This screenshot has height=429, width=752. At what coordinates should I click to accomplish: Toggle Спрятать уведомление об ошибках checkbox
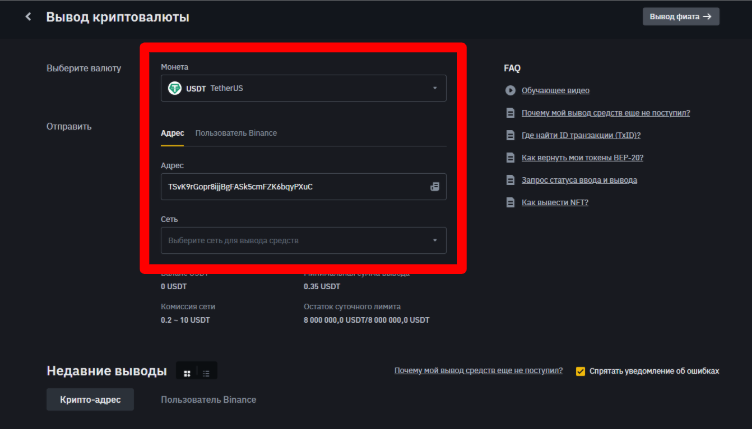pyautogui.click(x=580, y=371)
